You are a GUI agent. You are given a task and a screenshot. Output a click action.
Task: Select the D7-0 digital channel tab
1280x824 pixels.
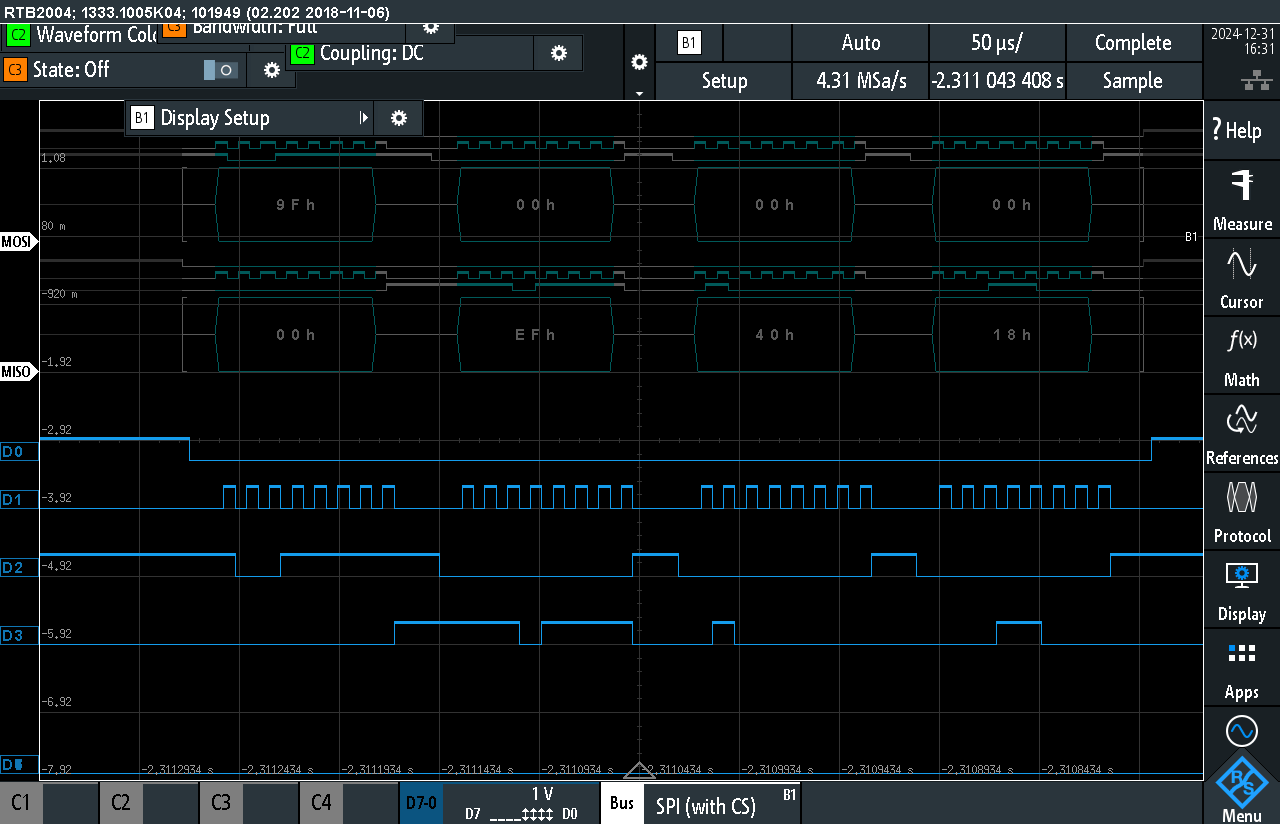pyautogui.click(x=421, y=802)
